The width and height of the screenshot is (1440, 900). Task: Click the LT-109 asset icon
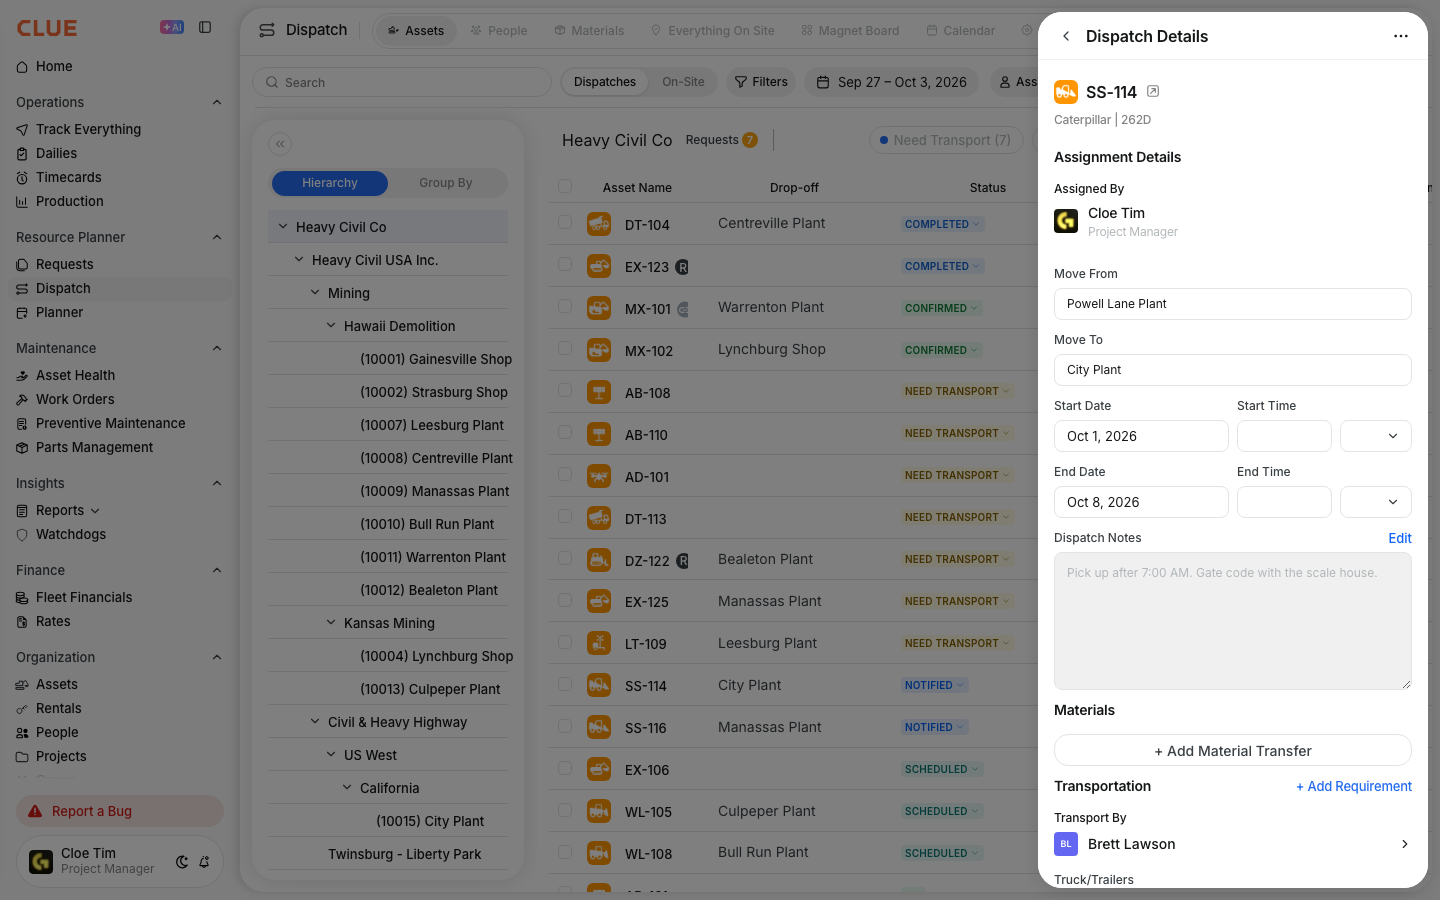click(599, 643)
